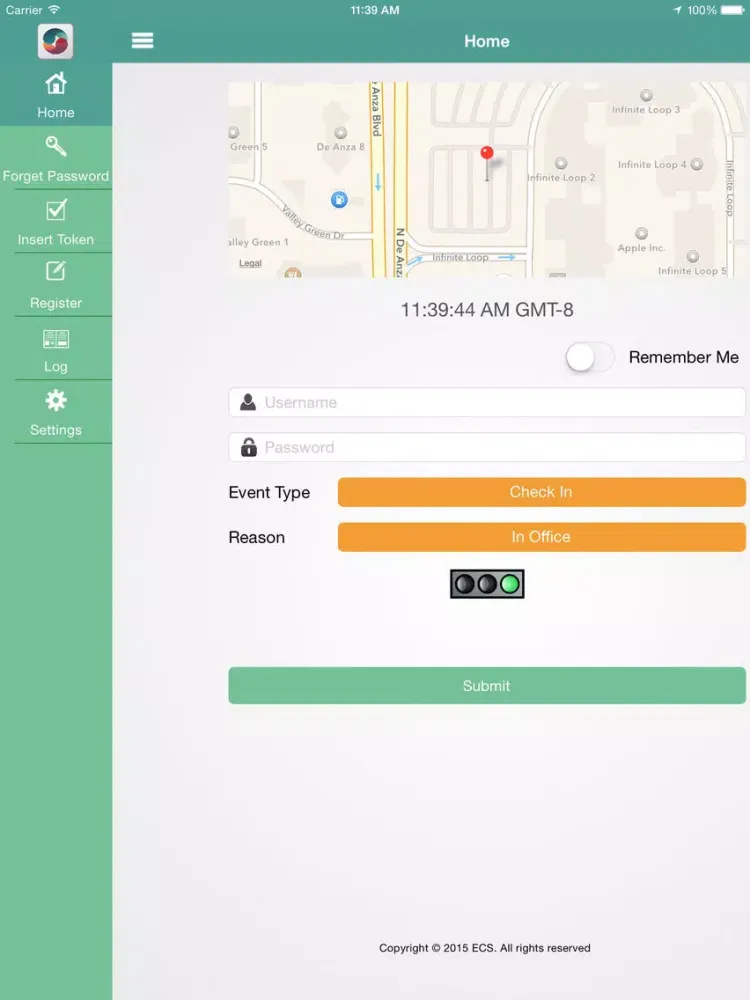The image size is (750, 1000).
Task: Tap the status bar clock 11:39 AM
Action: [375, 10]
